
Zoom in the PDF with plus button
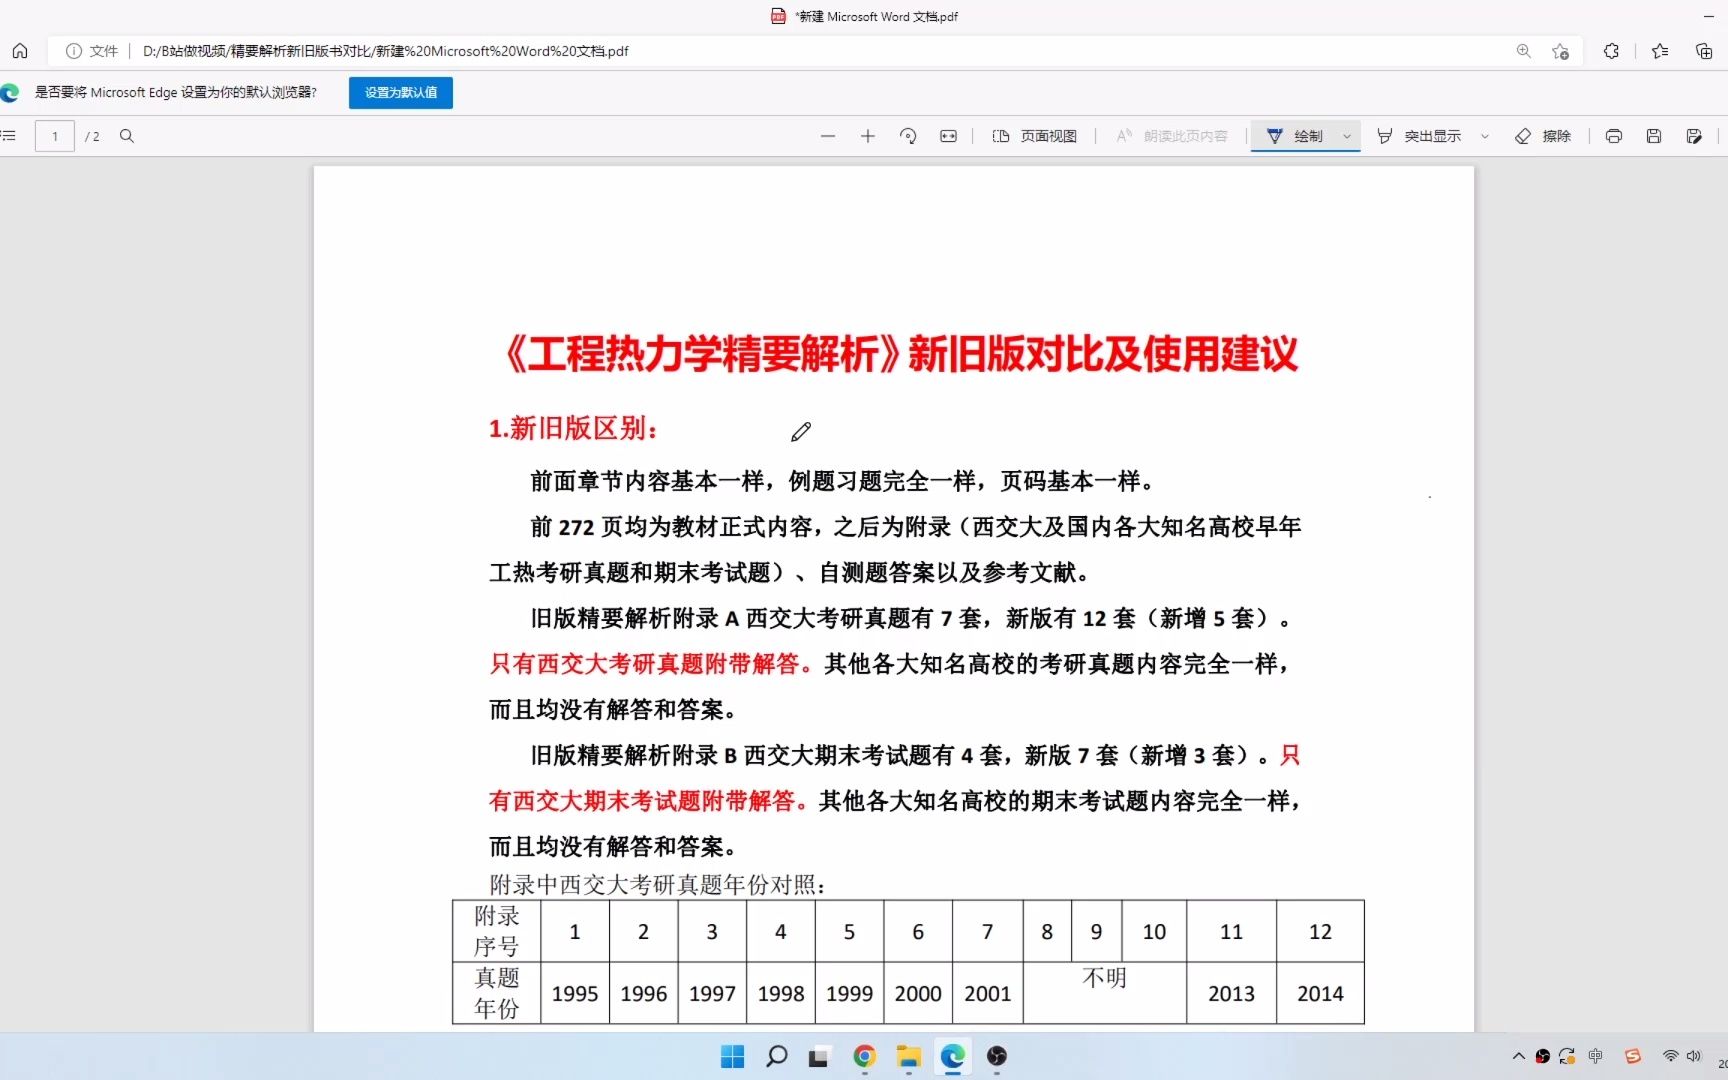[868, 136]
